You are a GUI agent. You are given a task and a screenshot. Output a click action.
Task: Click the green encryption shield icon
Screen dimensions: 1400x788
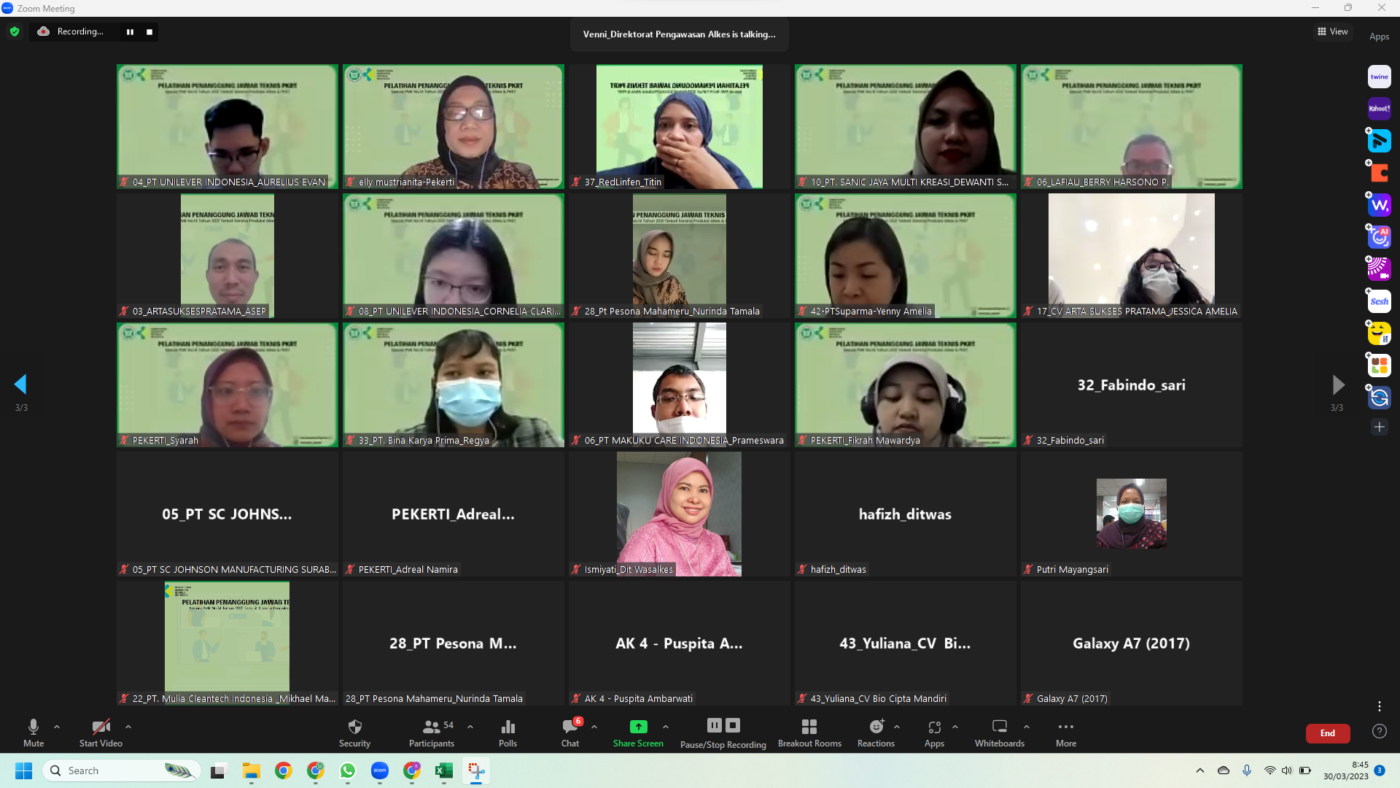tap(14, 32)
